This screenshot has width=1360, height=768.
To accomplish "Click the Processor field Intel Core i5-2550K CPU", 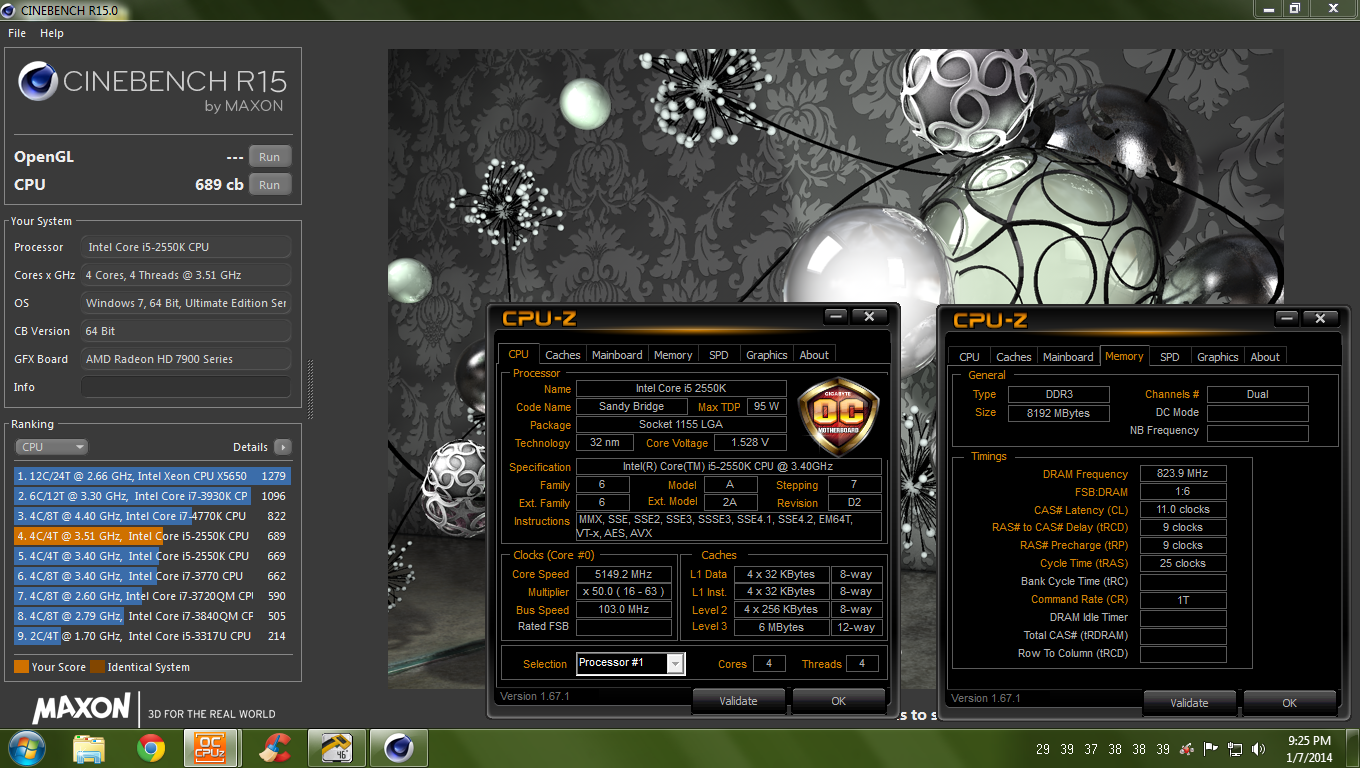I will pos(186,247).
